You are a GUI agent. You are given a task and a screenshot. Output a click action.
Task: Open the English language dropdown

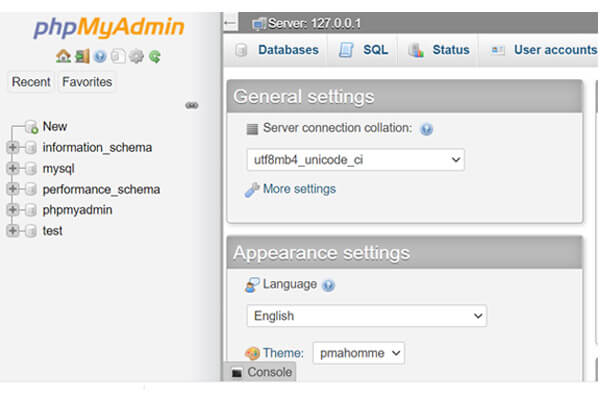(x=367, y=316)
